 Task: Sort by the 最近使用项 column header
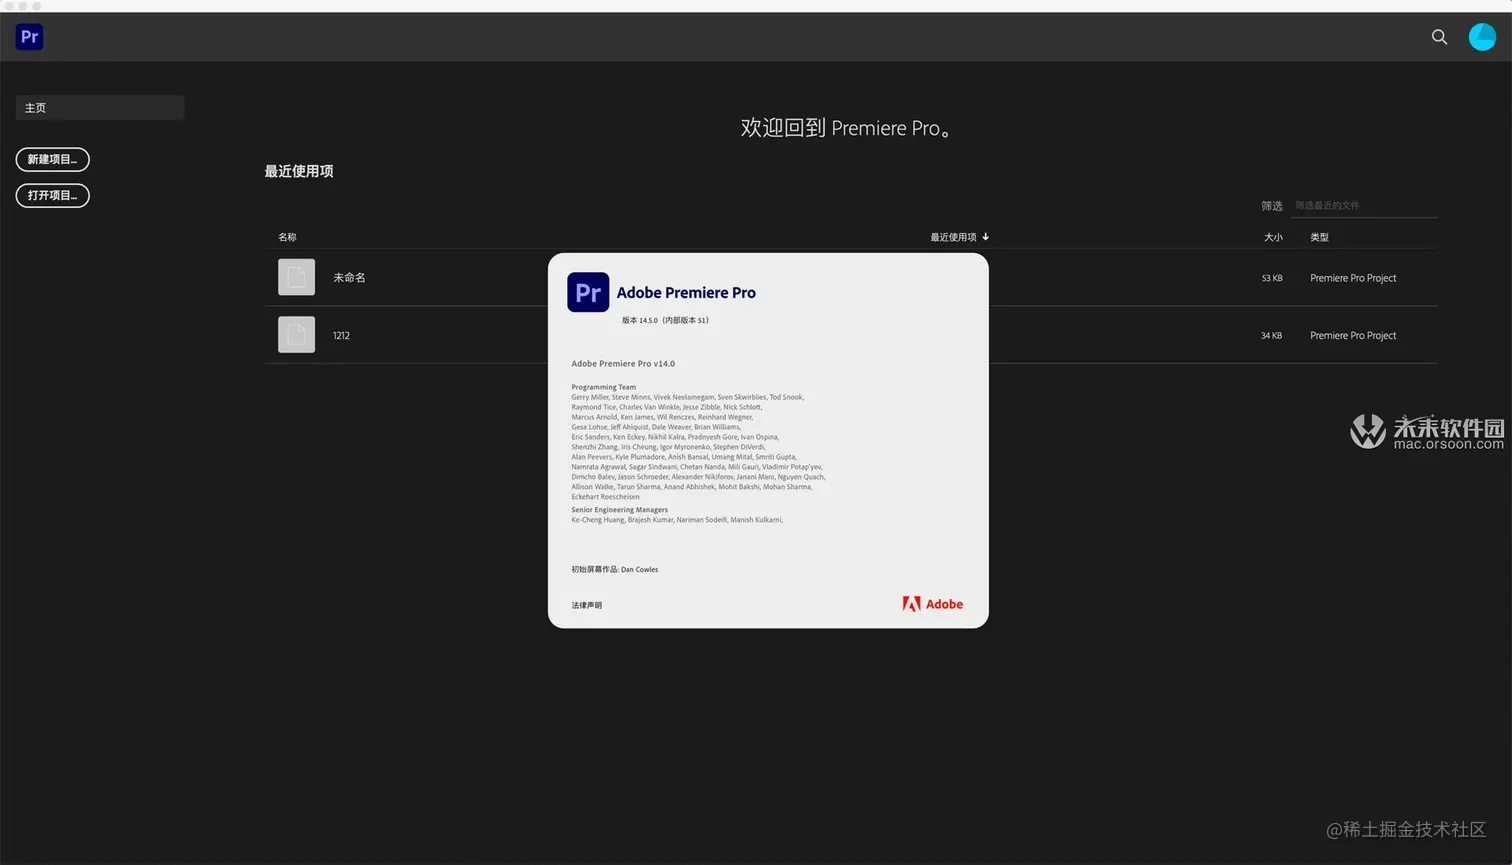tap(959, 238)
